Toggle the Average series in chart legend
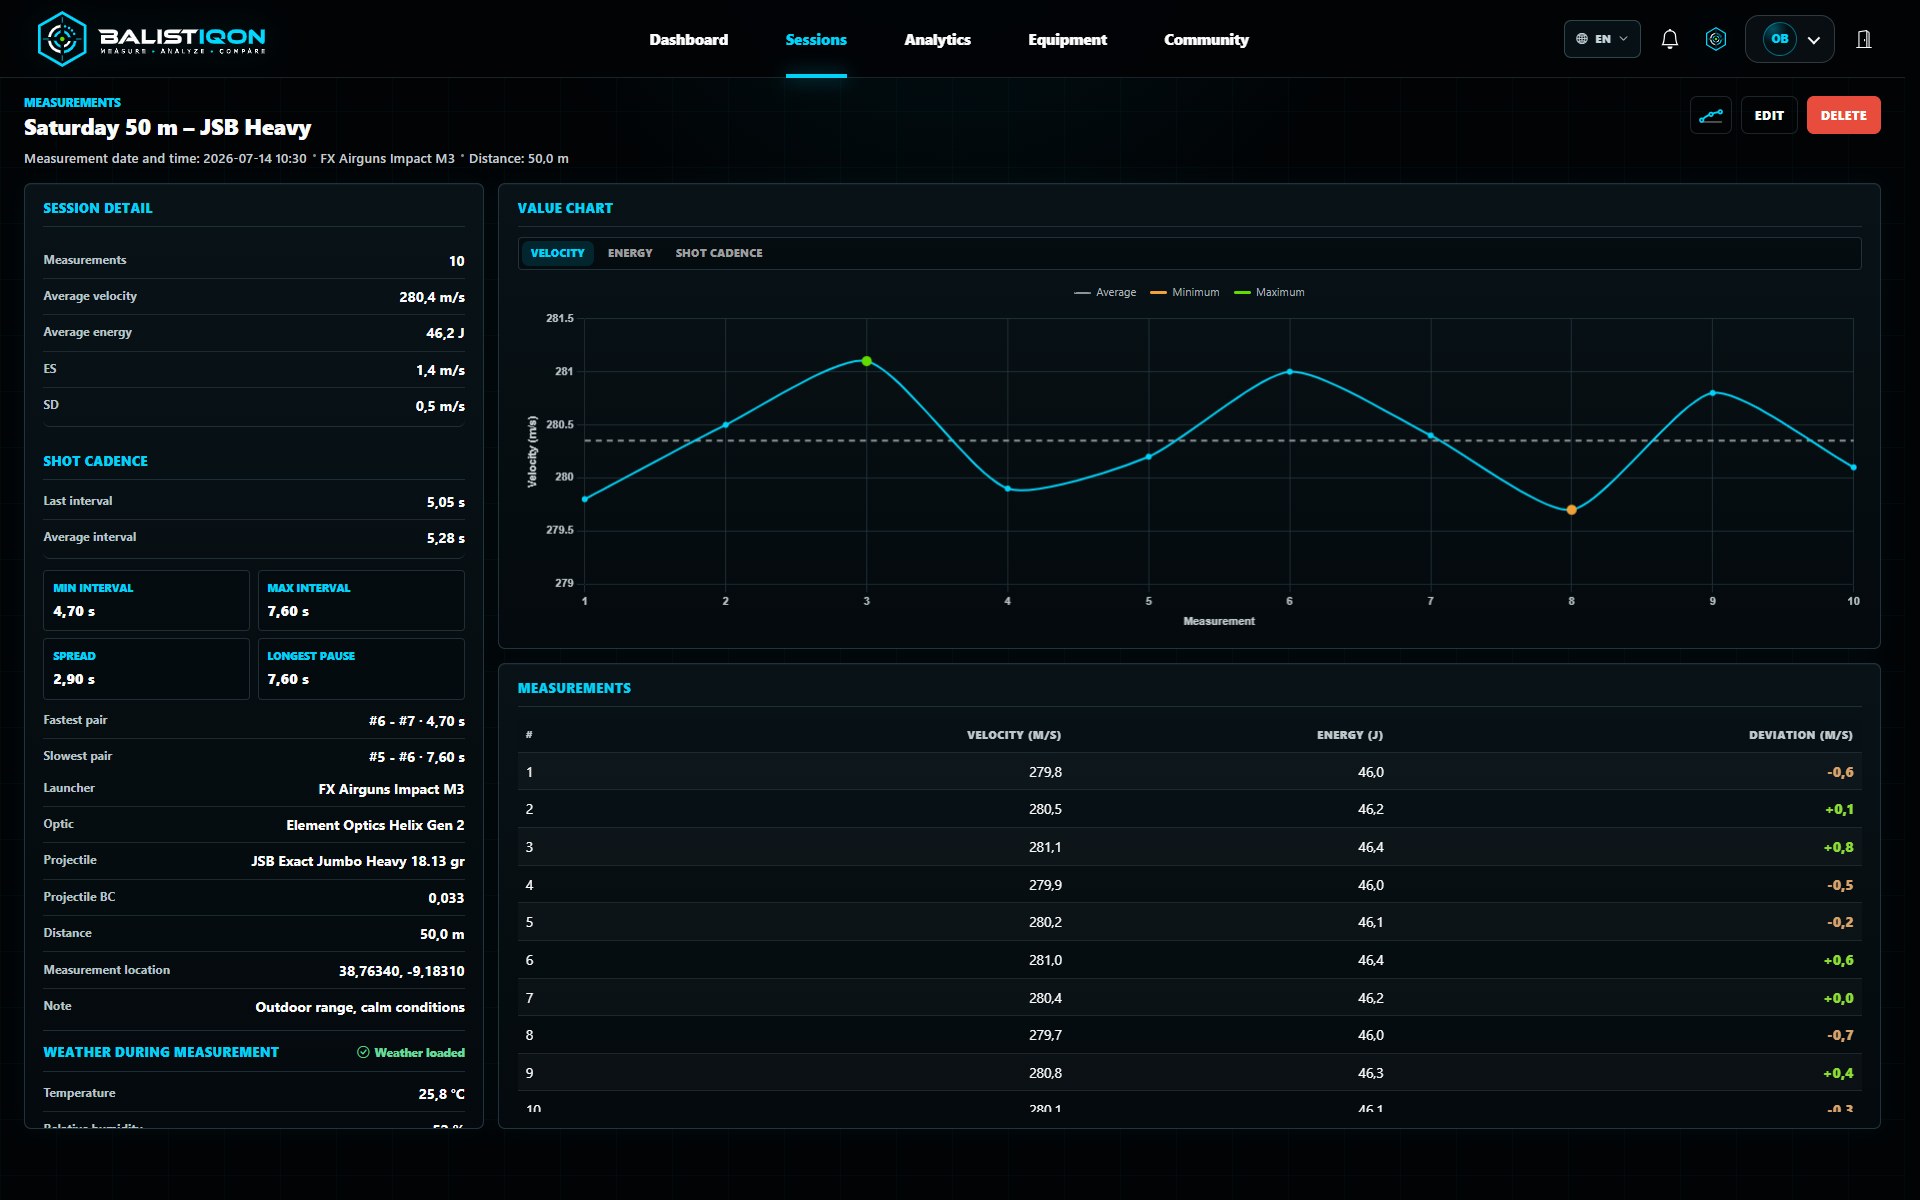The image size is (1920, 1200). pos(1105,292)
